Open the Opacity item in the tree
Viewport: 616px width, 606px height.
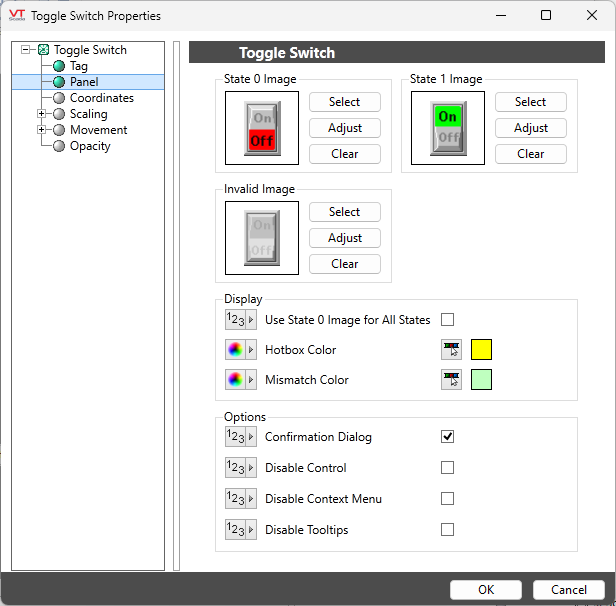[x=90, y=146]
